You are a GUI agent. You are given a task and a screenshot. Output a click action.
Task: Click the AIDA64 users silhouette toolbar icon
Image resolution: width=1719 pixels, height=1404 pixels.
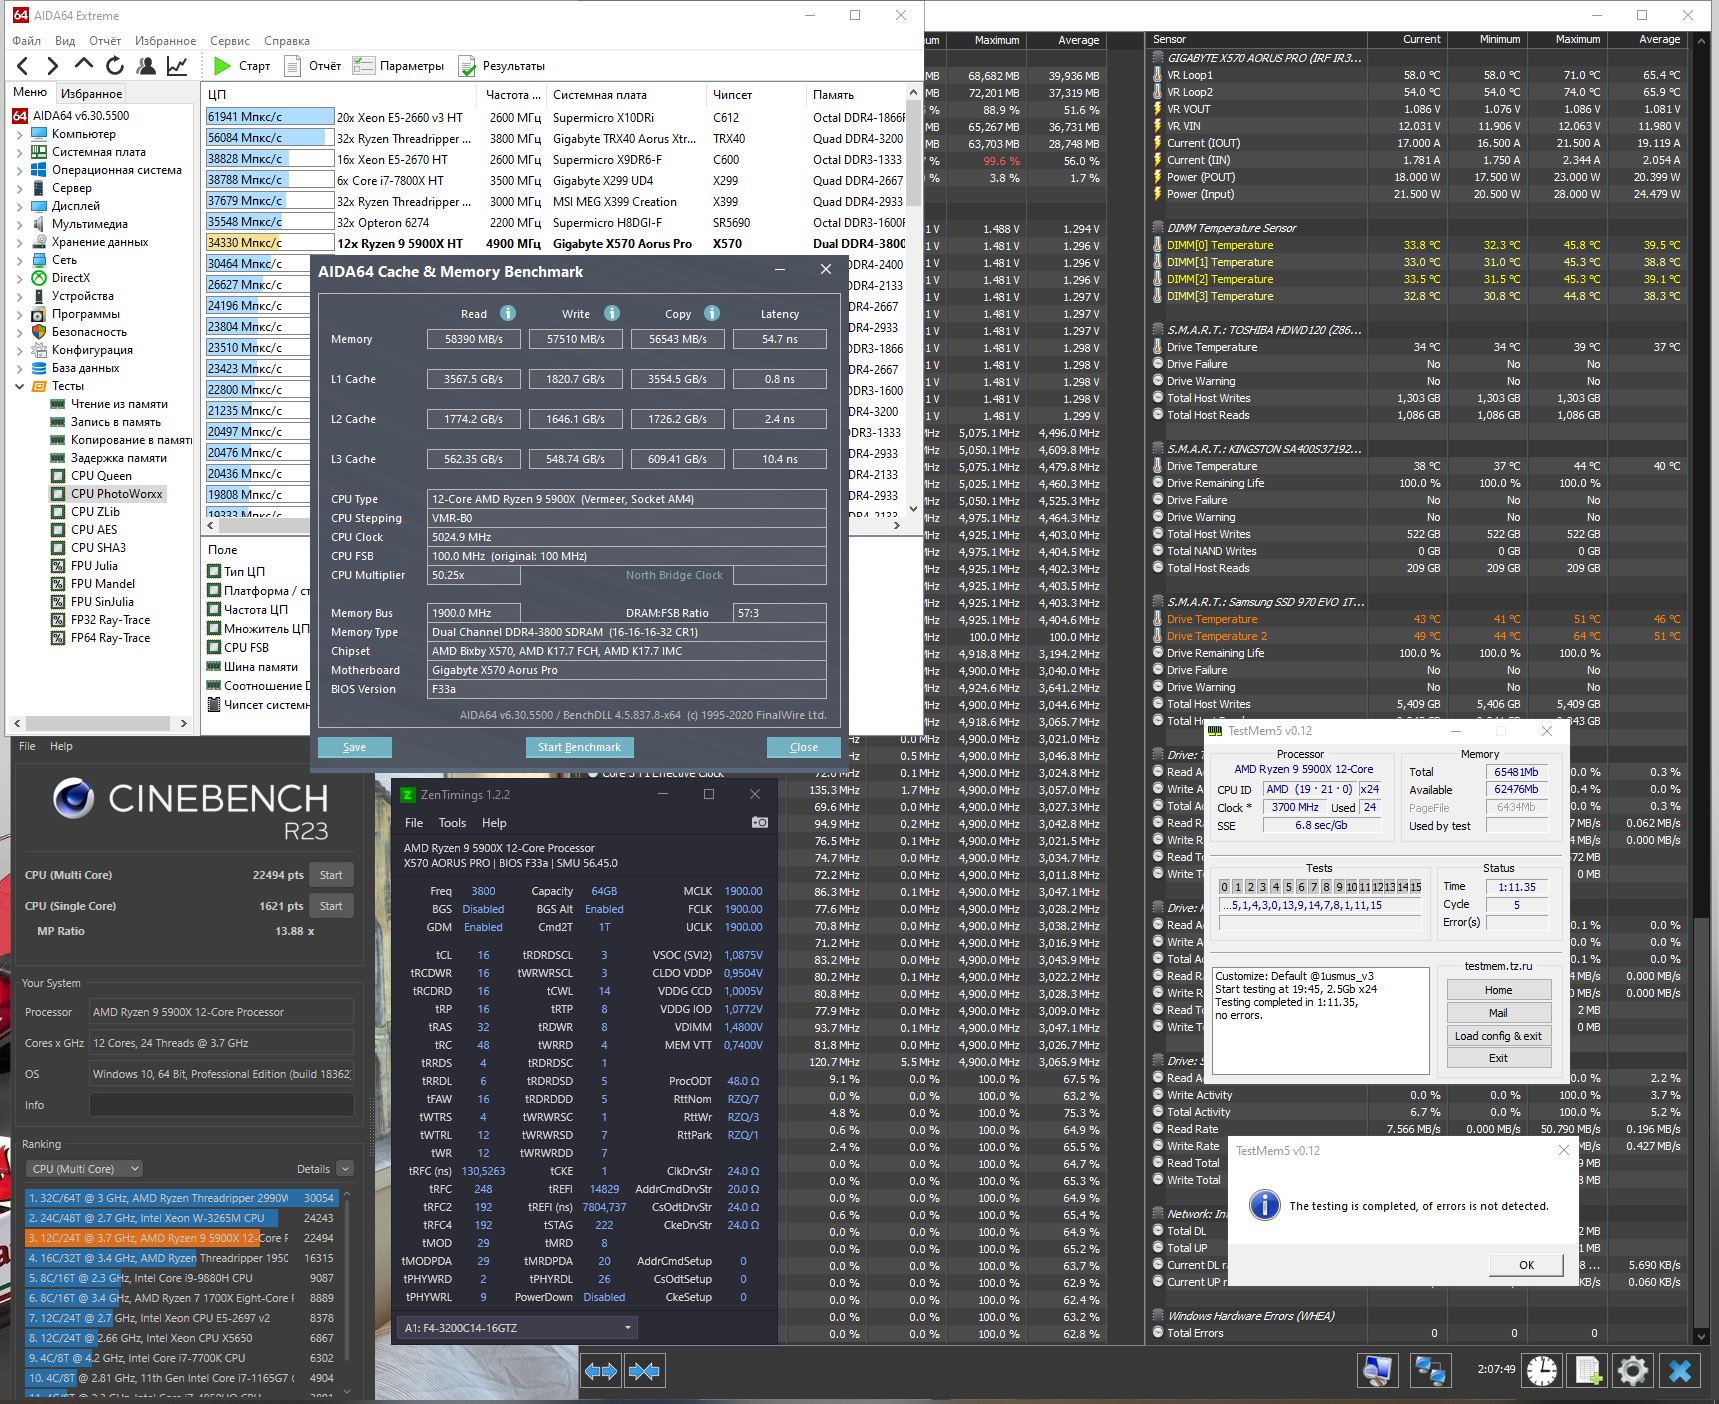pyautogui.click(x=146, y=66)
